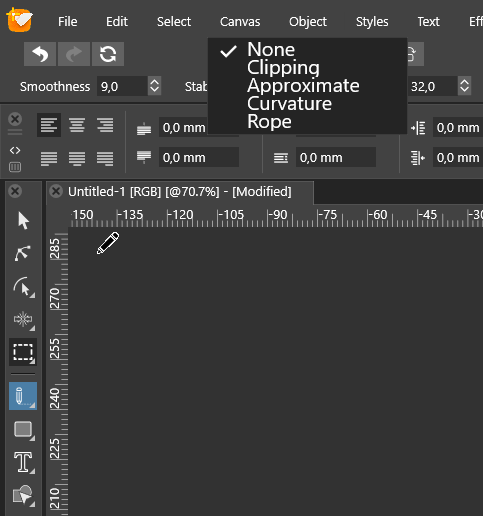Click the right indent icon
This screenshot has width=483, height=516.
click(x=418, y=158)
